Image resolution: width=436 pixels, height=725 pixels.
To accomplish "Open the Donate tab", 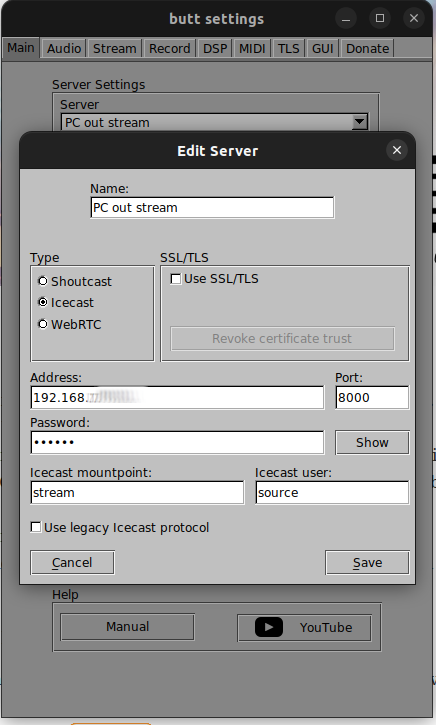I will click(x=368, y=49).
